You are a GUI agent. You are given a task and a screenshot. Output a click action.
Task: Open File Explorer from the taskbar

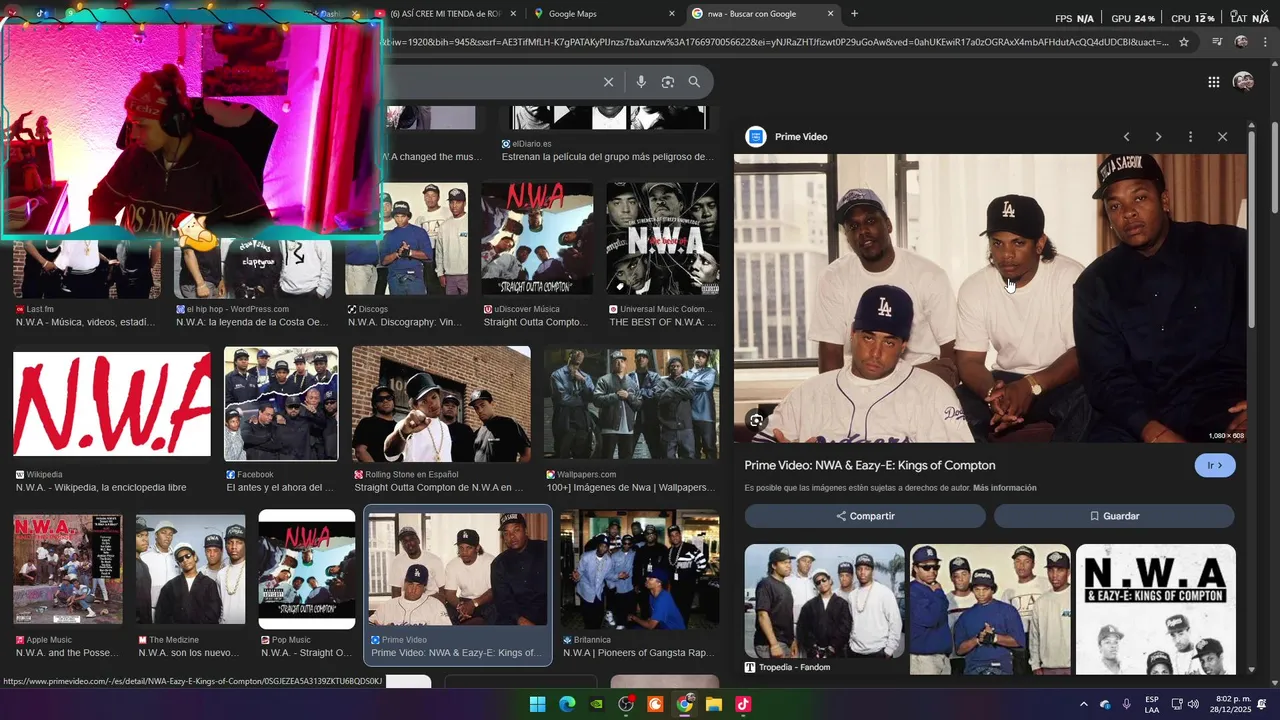pos(714,704)
